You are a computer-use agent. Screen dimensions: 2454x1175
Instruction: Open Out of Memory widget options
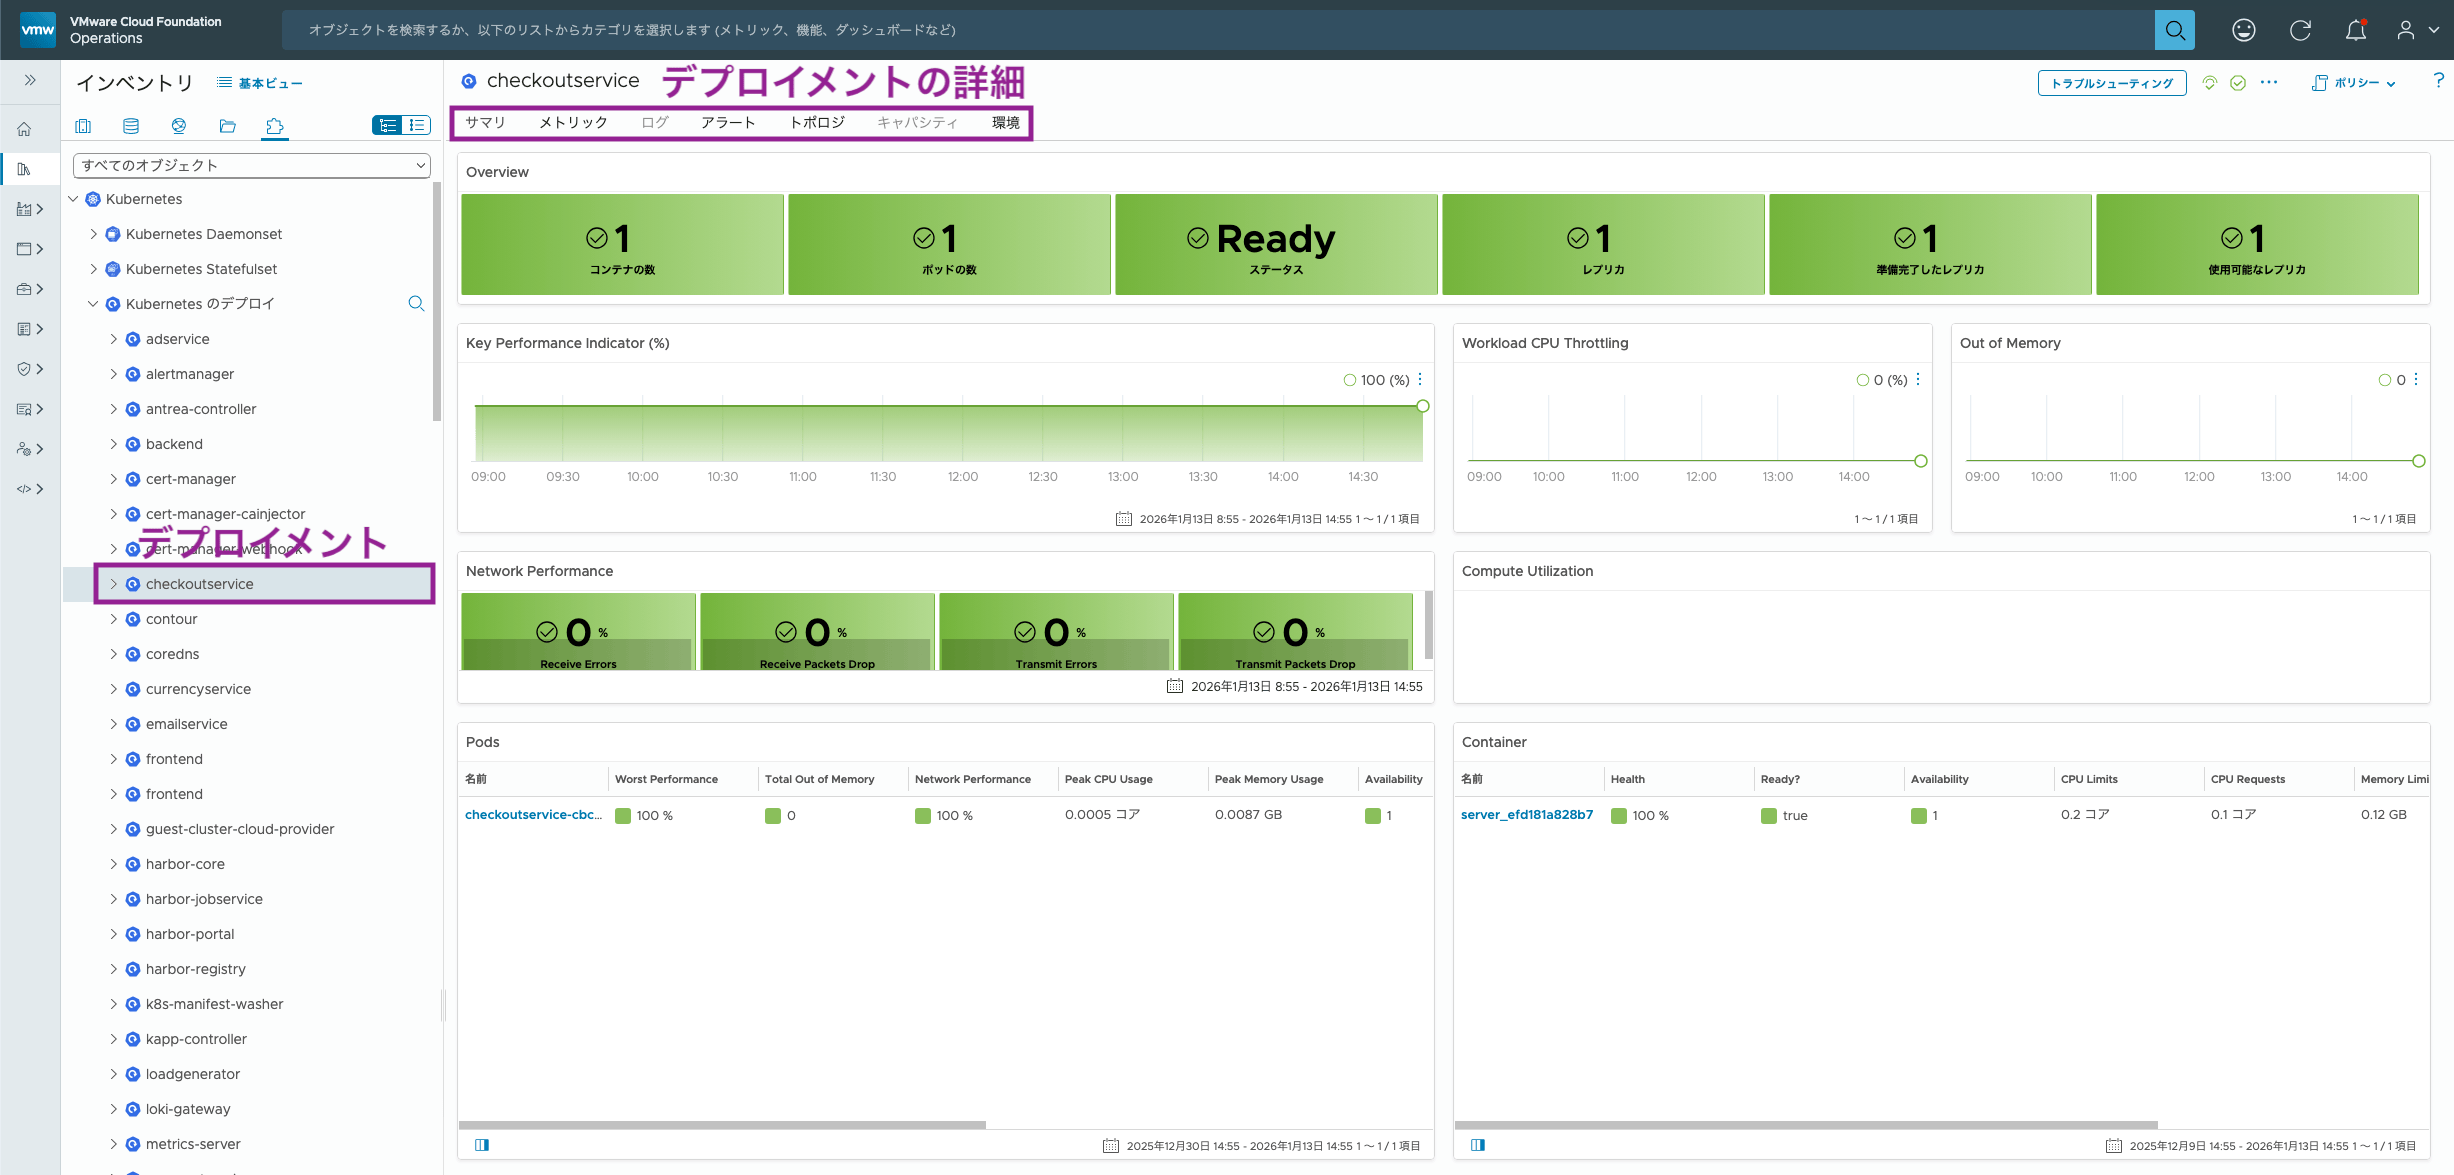tap(2416, 380)
